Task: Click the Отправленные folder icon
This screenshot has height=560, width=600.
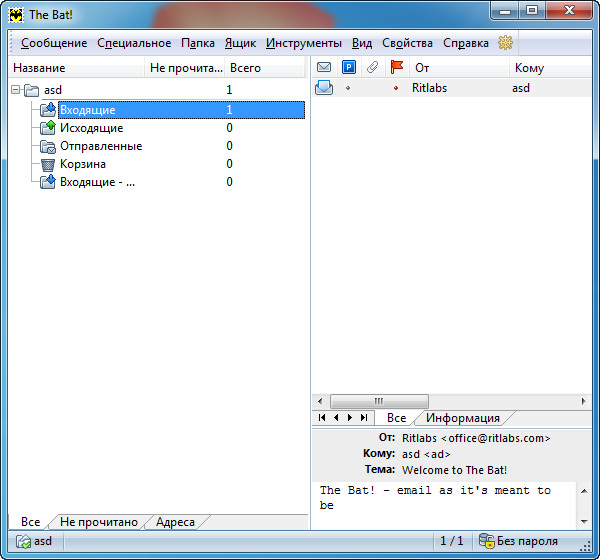Action: pyautogui.click(x=48, y=146)
